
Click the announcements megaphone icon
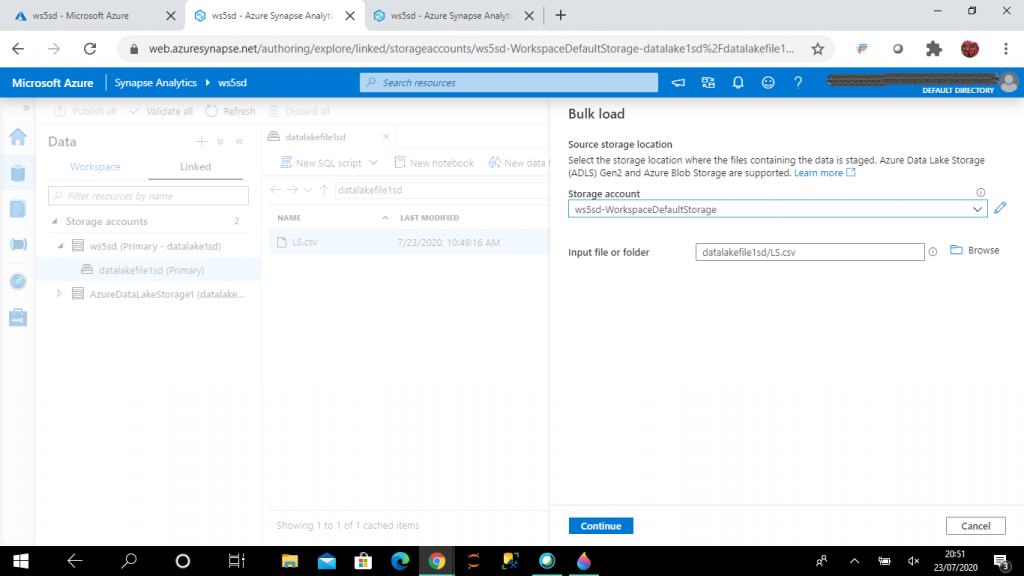click(678, 82)
